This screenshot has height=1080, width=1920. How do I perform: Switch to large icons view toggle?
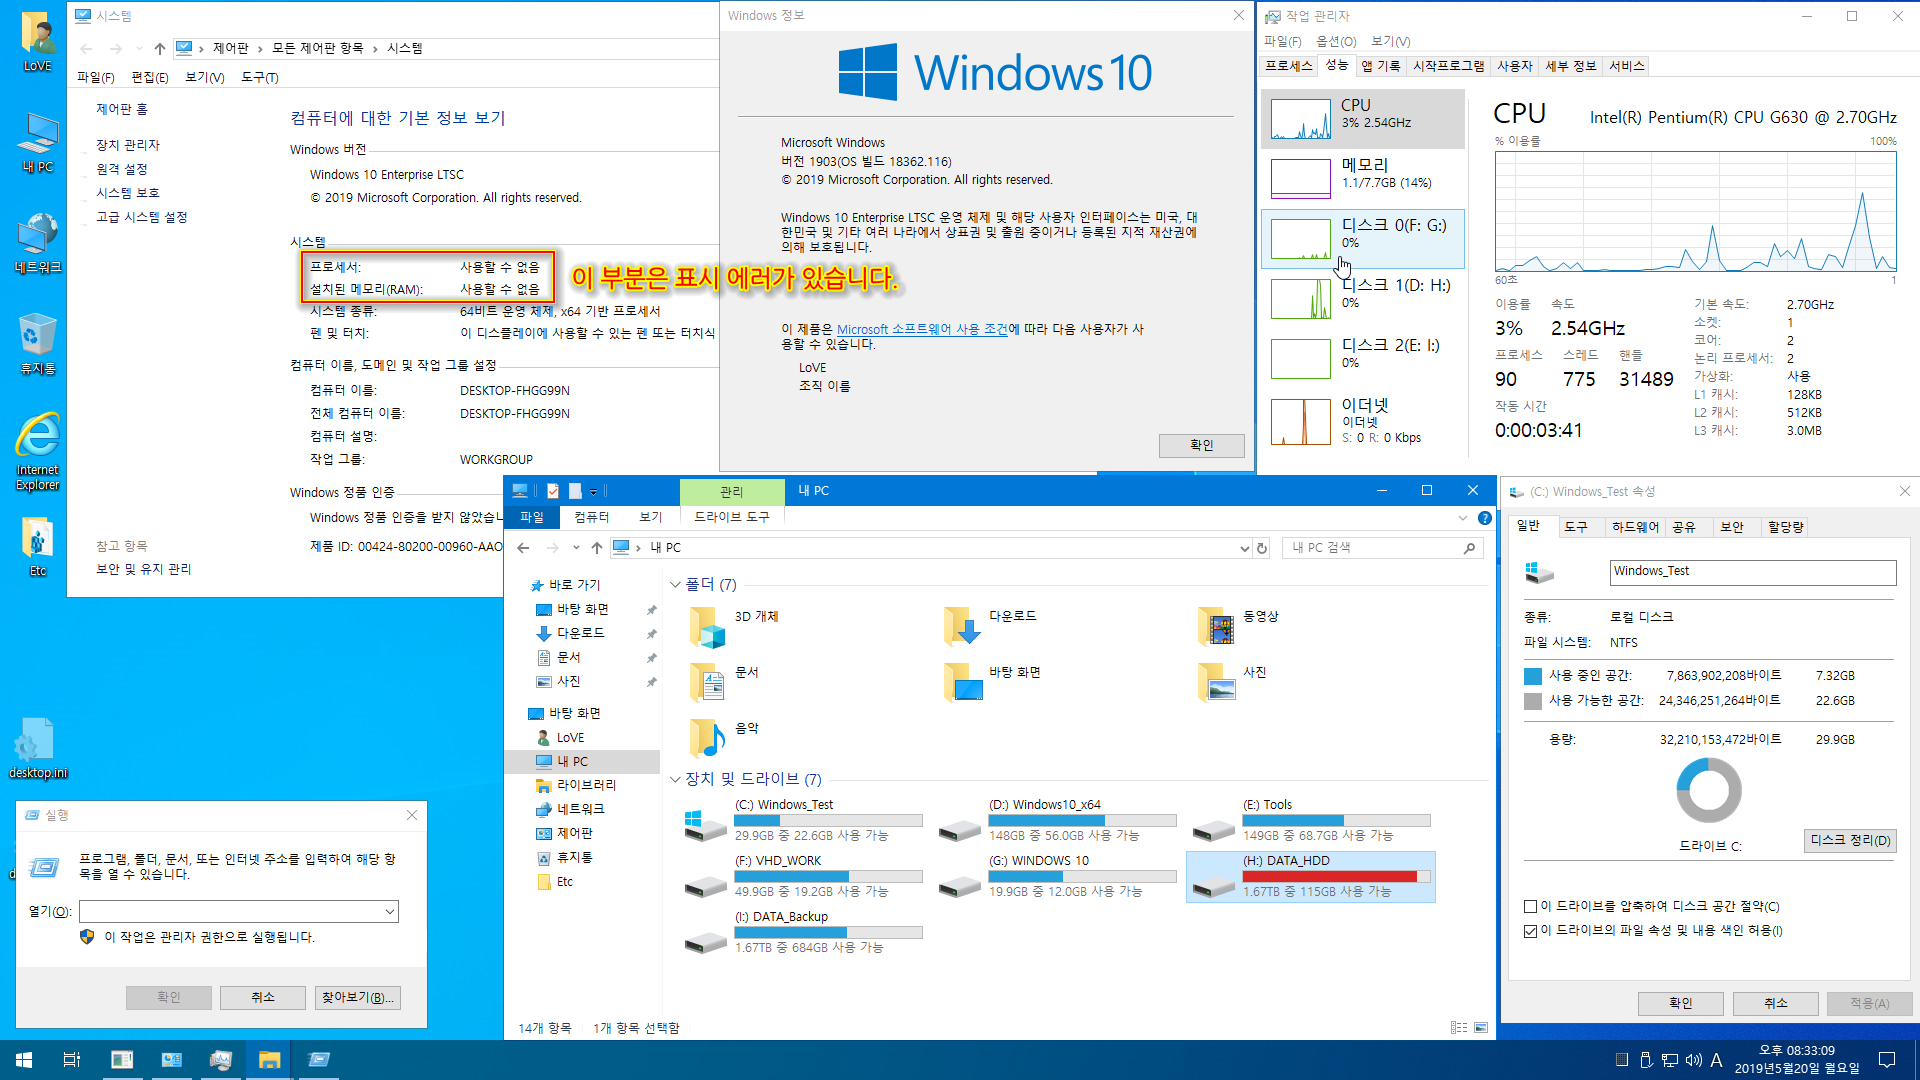click(1481, 1028)
